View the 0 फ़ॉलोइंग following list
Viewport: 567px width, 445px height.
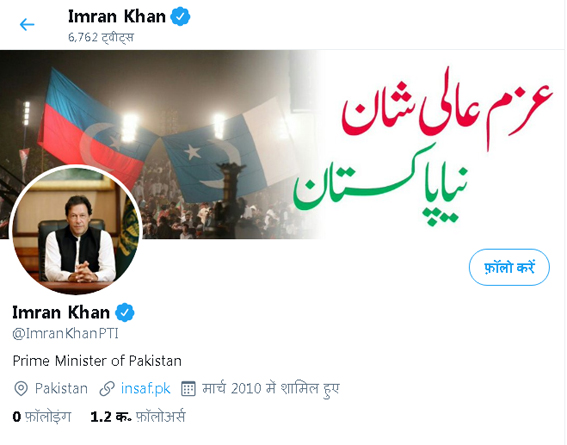tap(42, 417)
